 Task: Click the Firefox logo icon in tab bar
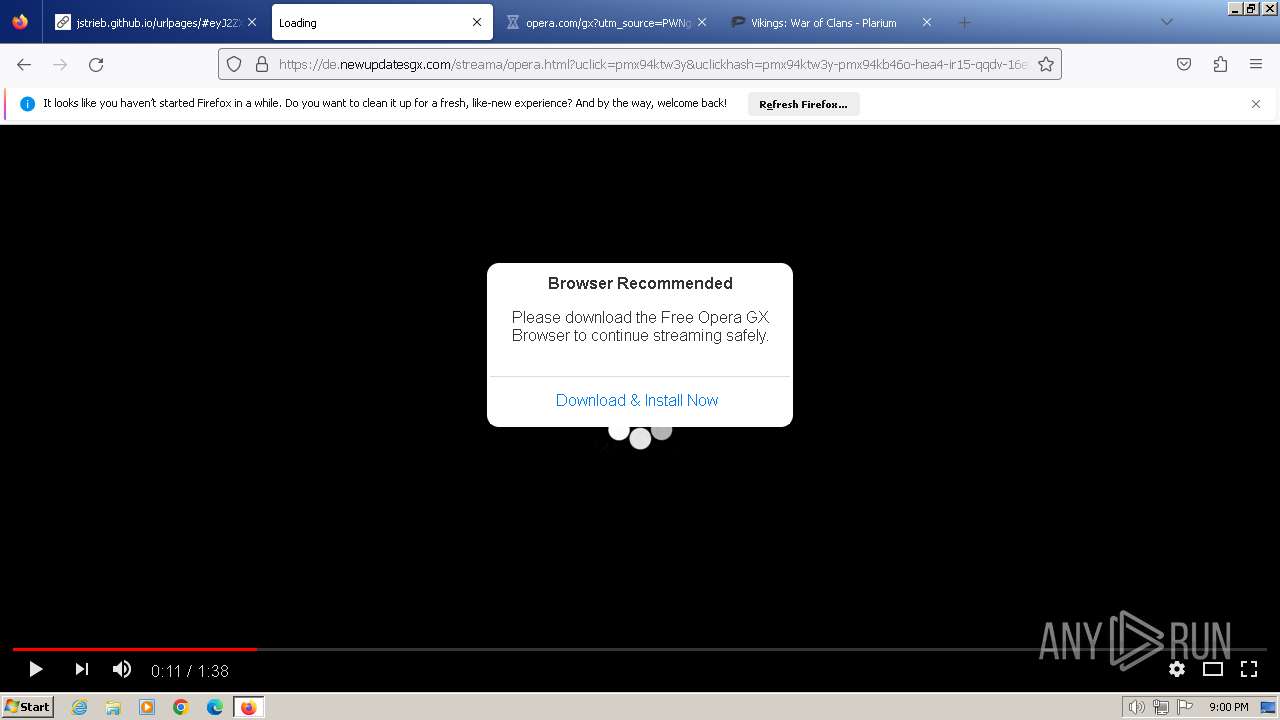click(20, 22)
